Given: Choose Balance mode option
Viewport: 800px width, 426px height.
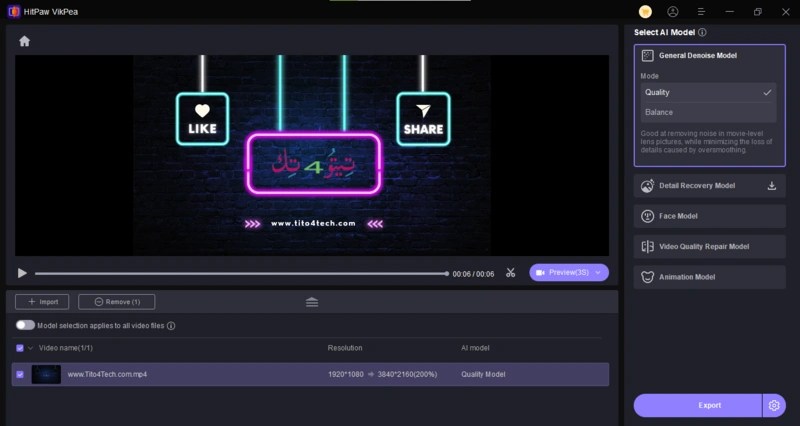Looking at the screenshot, I should pyautogui.click(x=709, y=112).
